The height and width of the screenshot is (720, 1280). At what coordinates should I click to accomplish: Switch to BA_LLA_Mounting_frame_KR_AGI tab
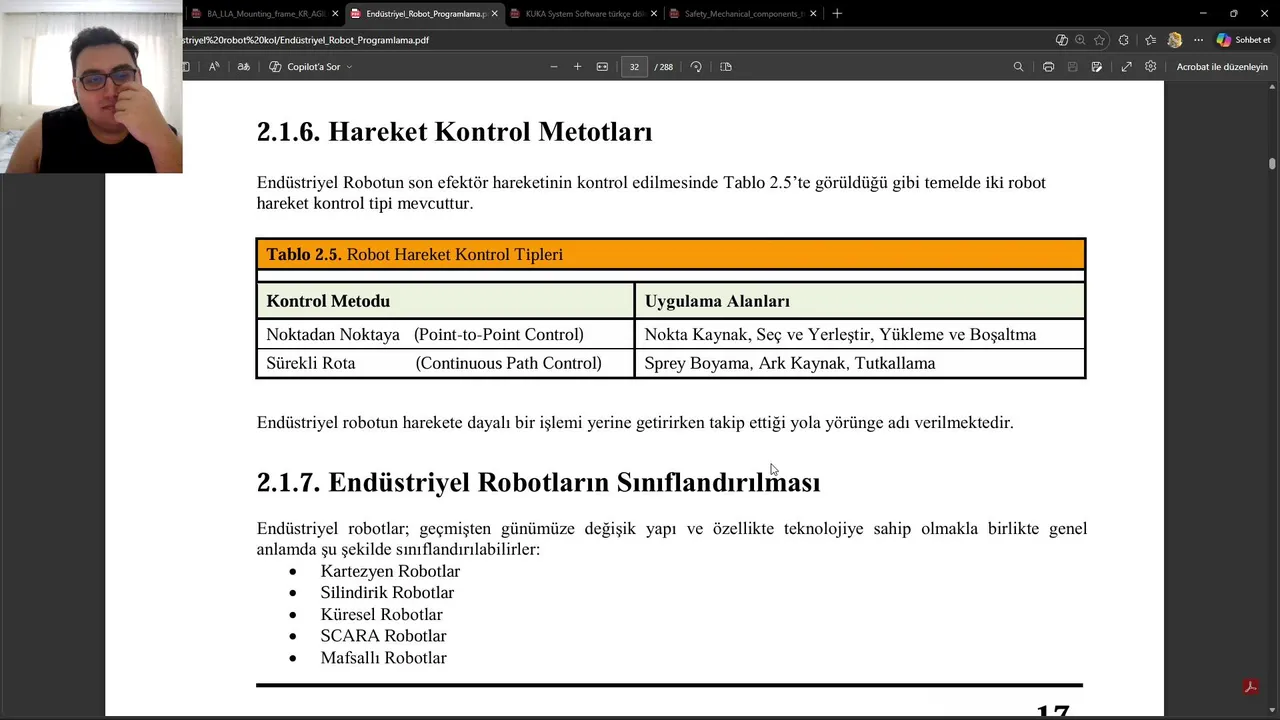[x=264, y=14]
